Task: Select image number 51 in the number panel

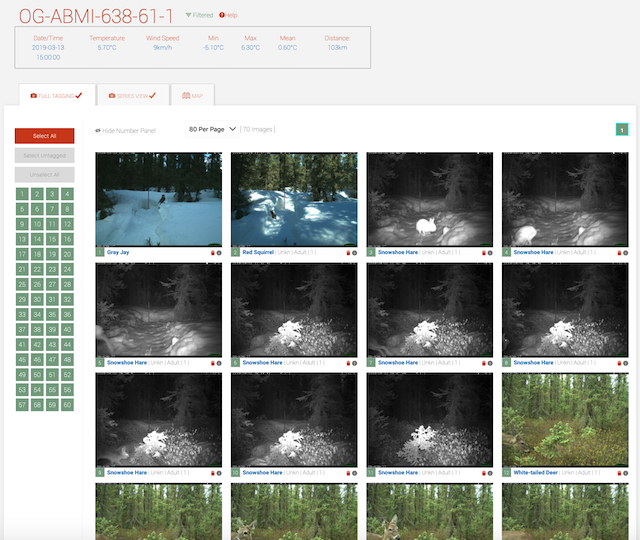Action: [52, 375]
